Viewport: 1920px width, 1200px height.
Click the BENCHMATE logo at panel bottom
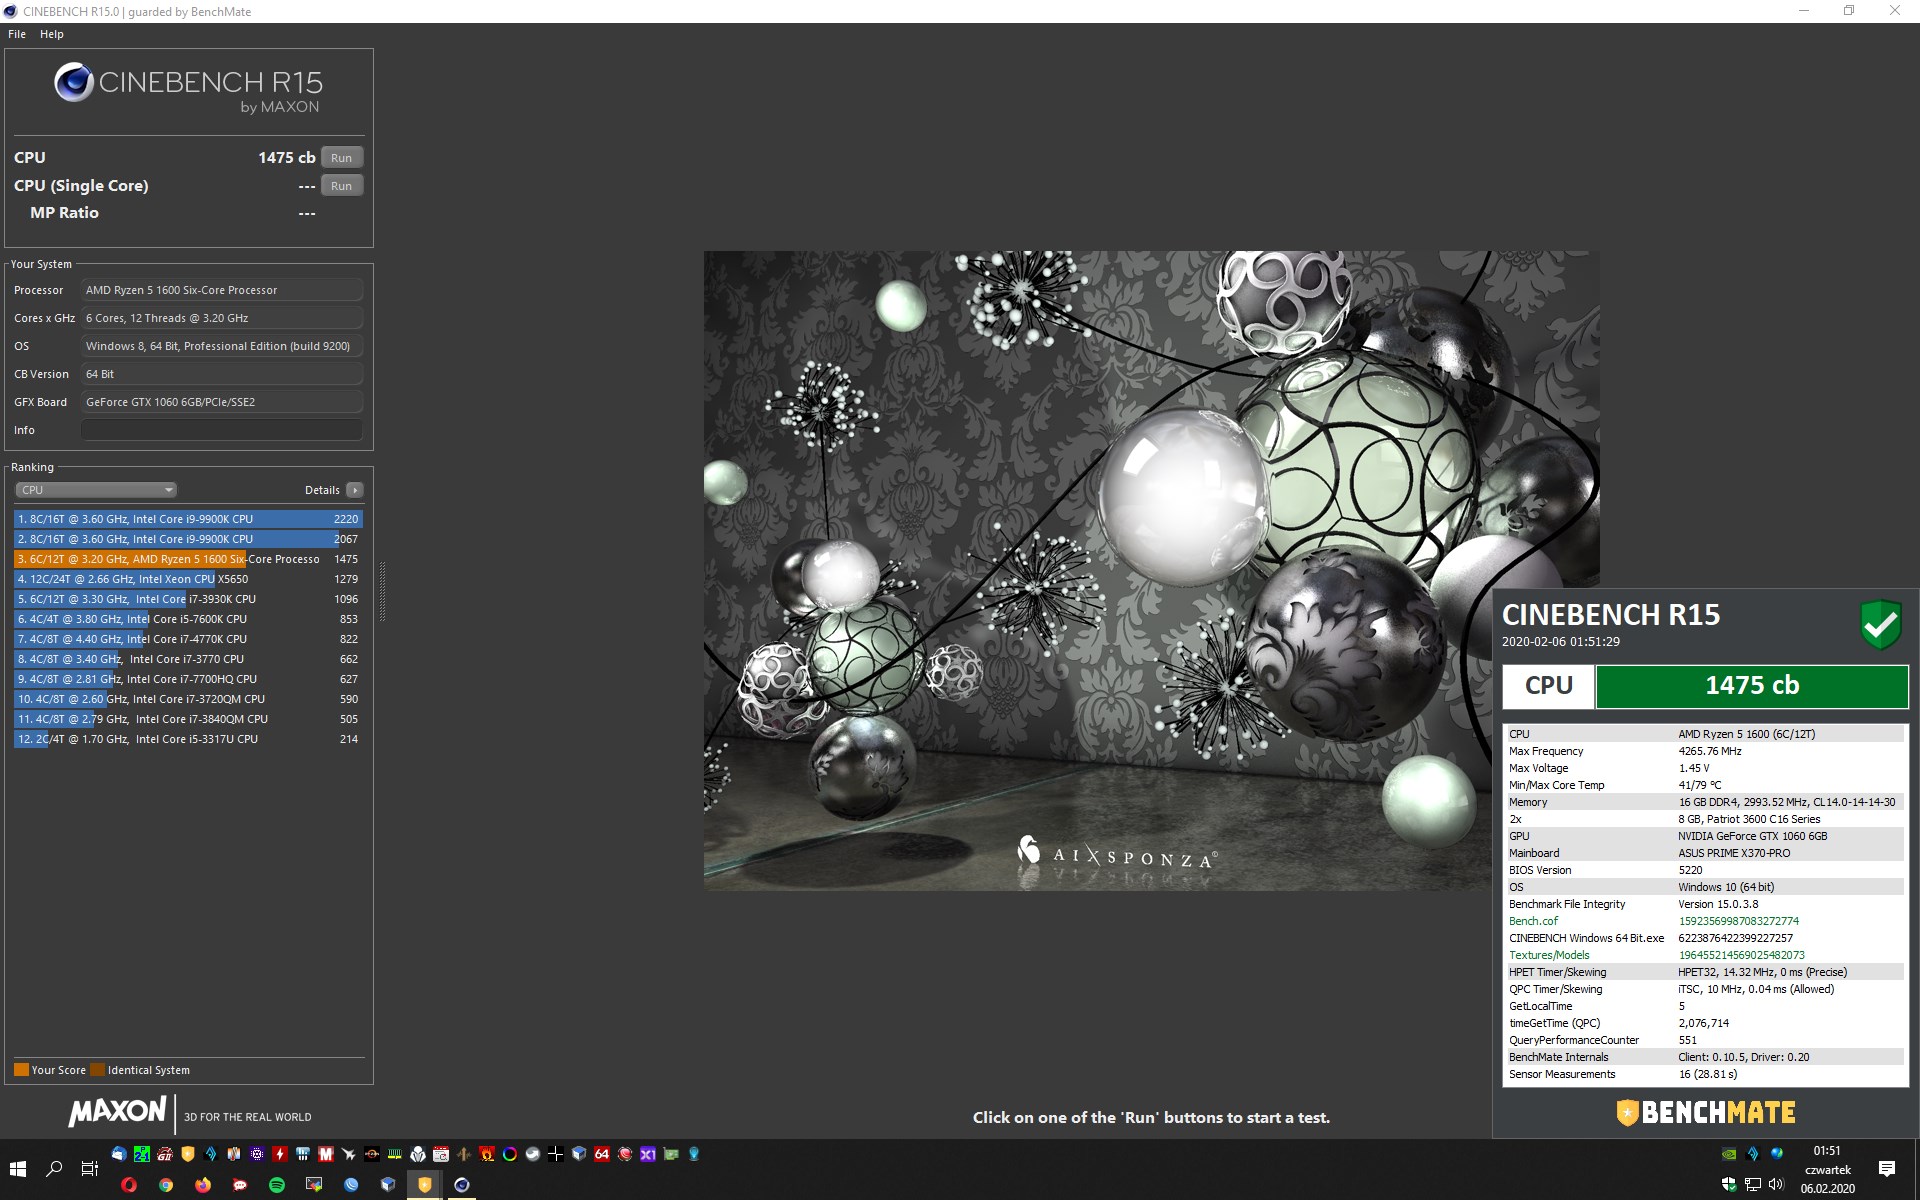1706,1112
